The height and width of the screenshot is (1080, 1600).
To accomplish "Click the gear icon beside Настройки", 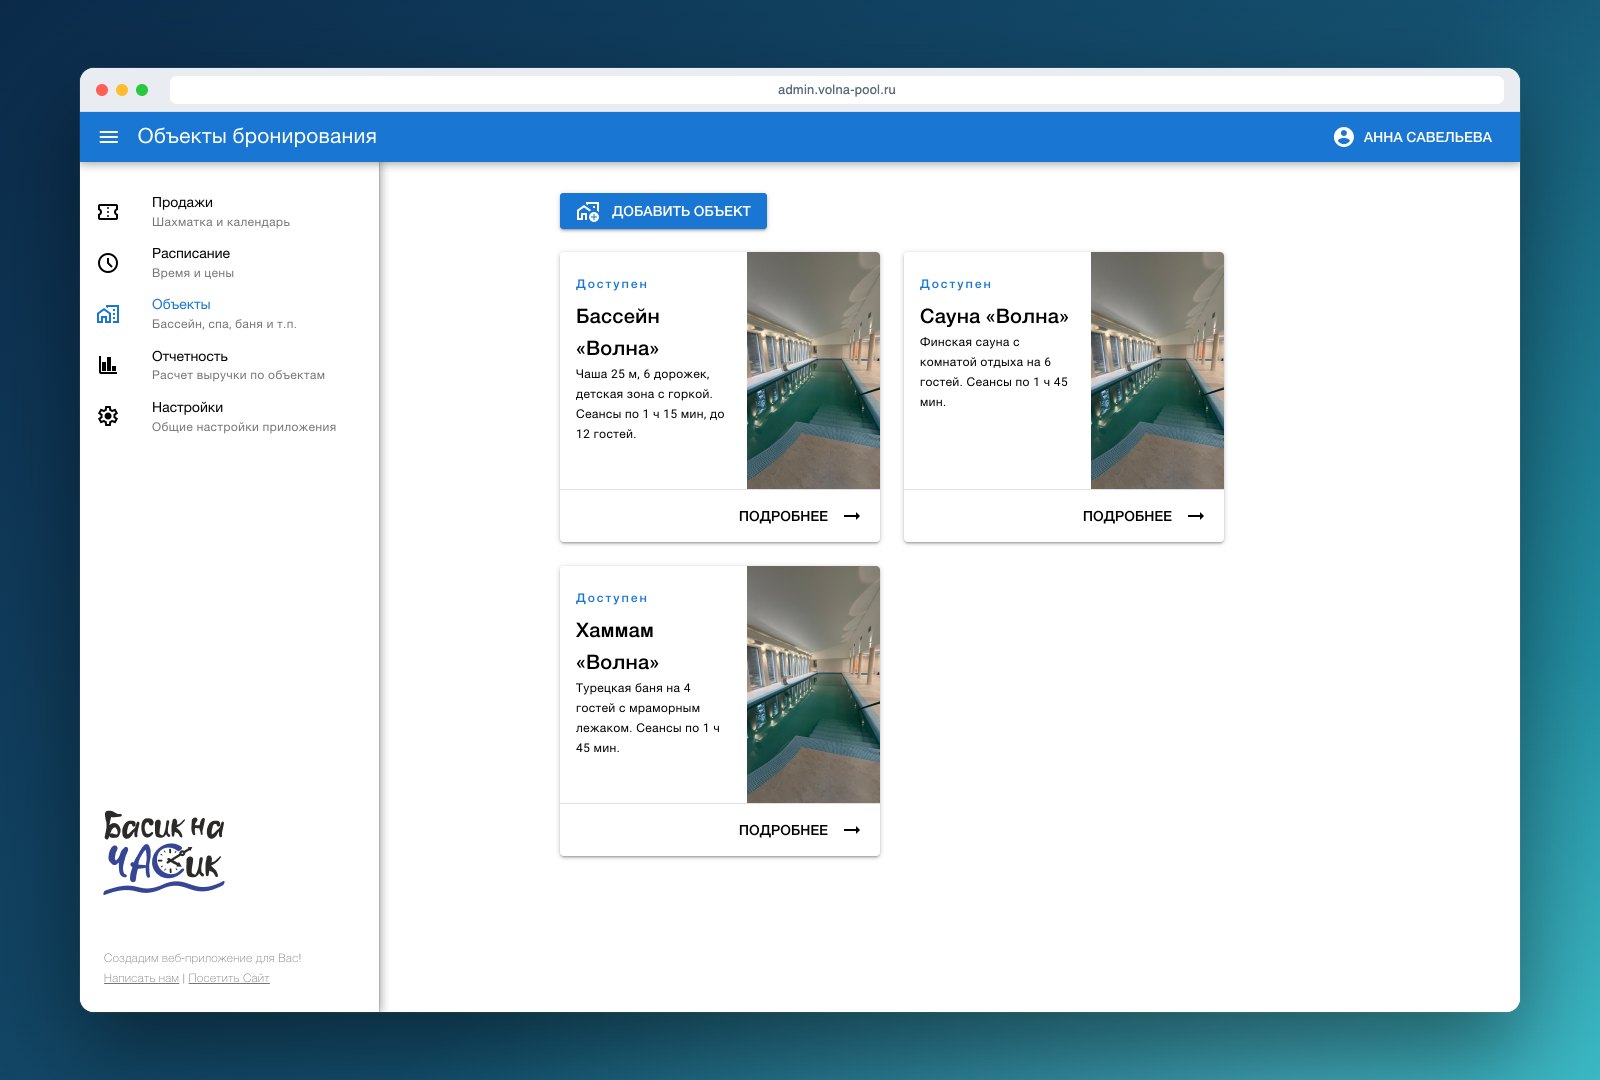I will point(108,416).
